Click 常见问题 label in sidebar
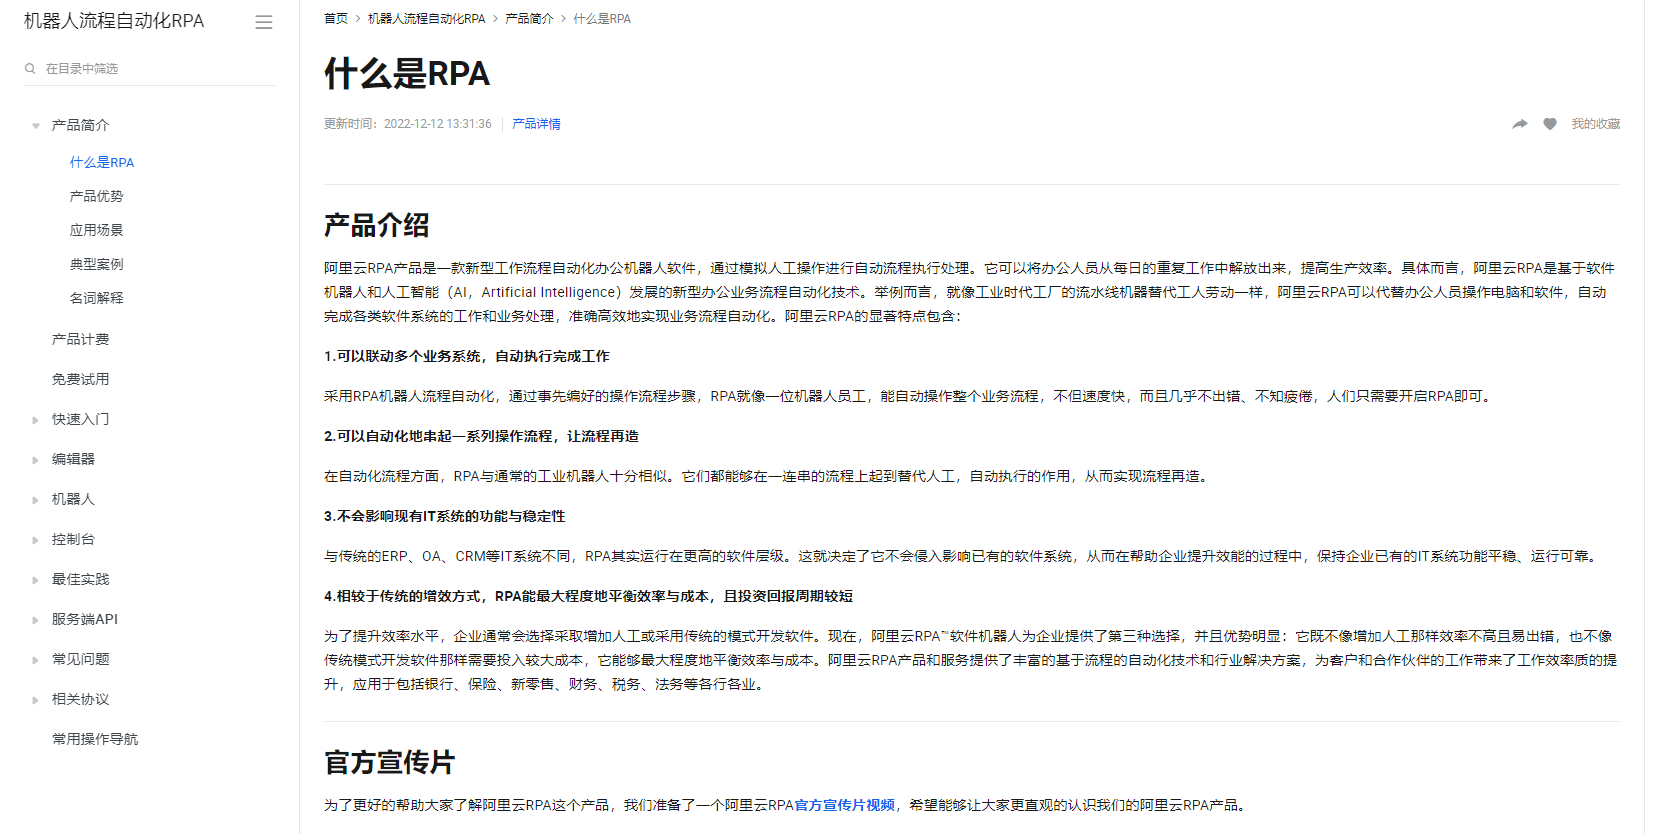 pos(81,659)
